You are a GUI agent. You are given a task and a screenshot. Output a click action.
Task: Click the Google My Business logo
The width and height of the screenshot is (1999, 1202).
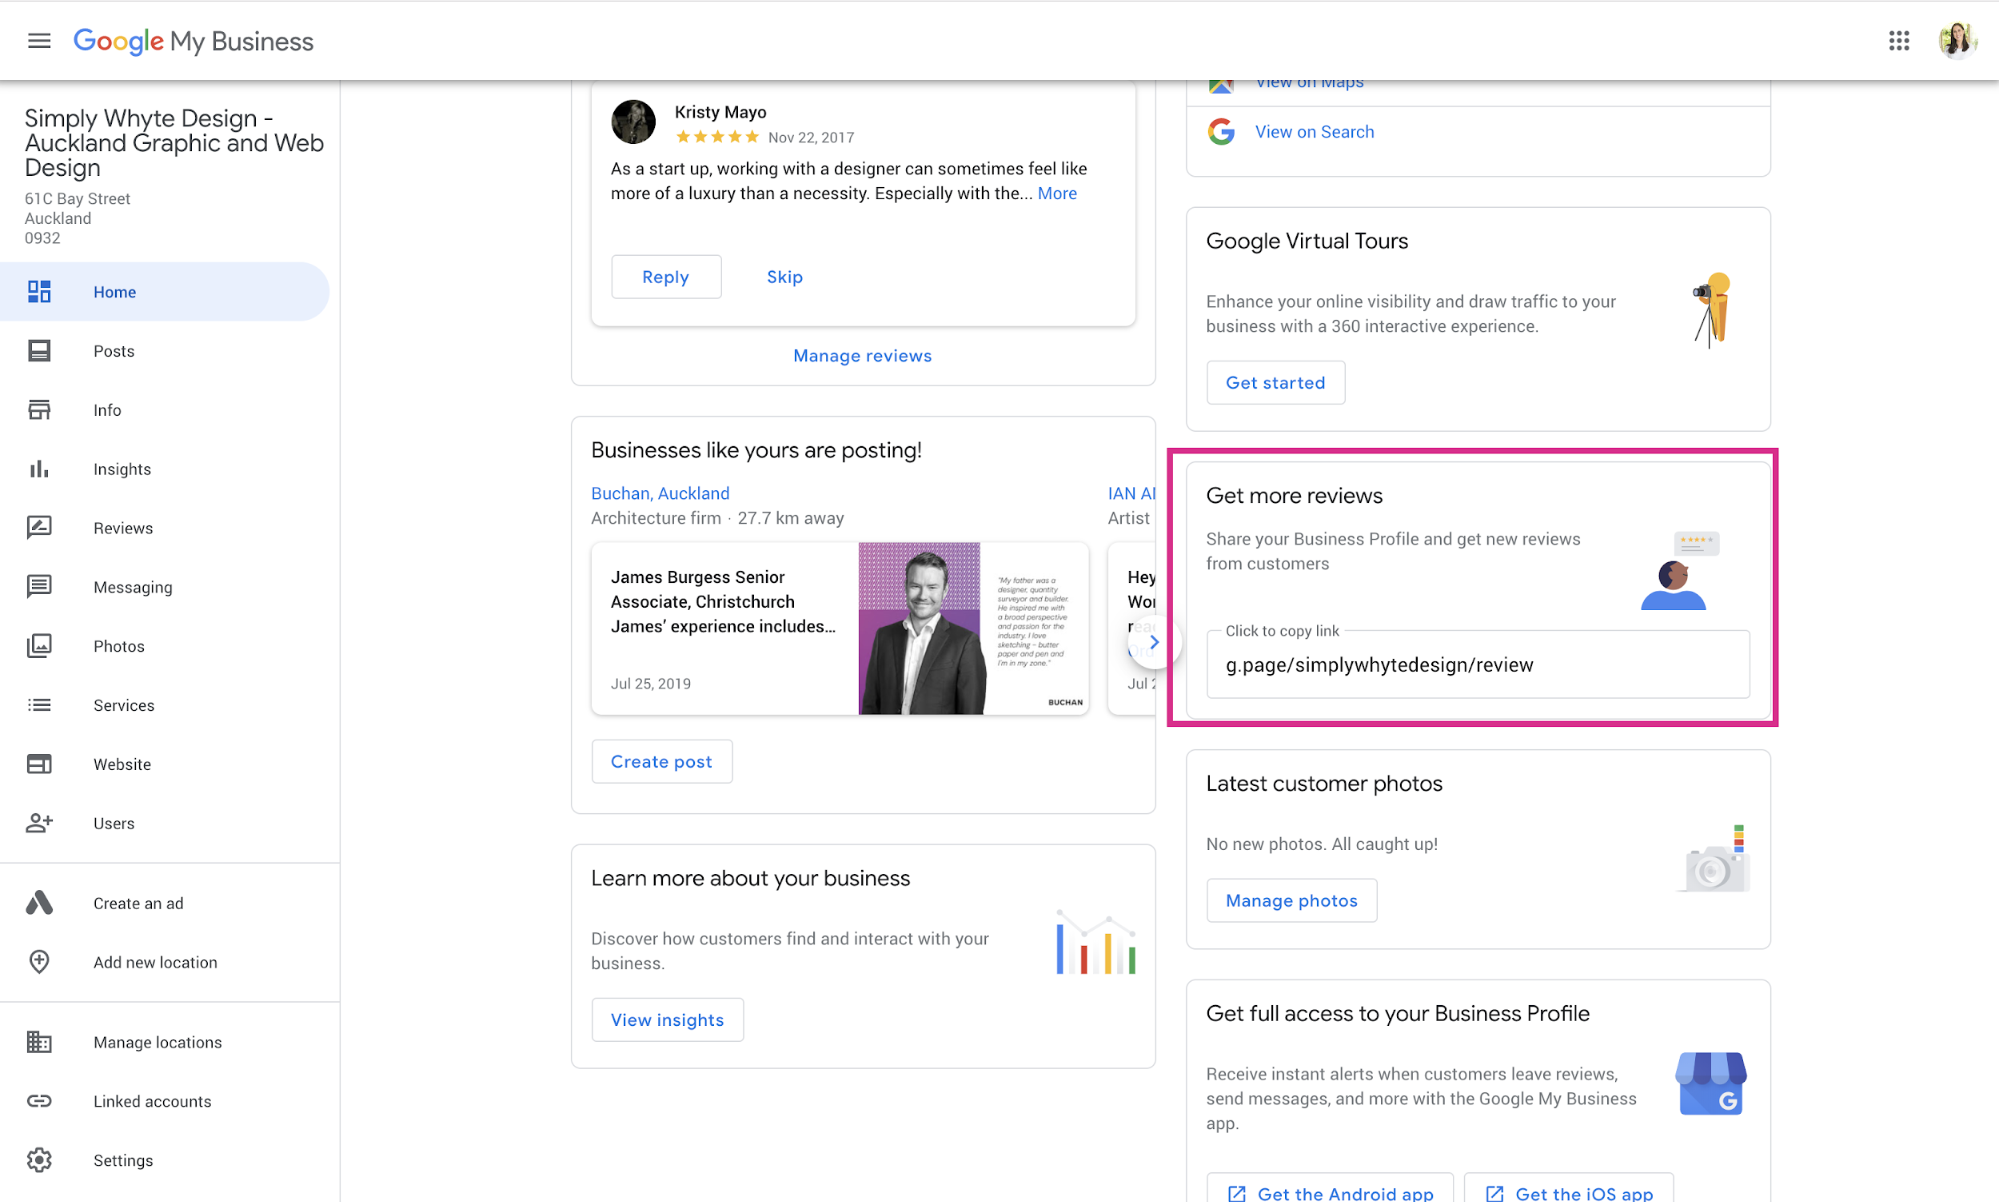[x=193, y=41]
